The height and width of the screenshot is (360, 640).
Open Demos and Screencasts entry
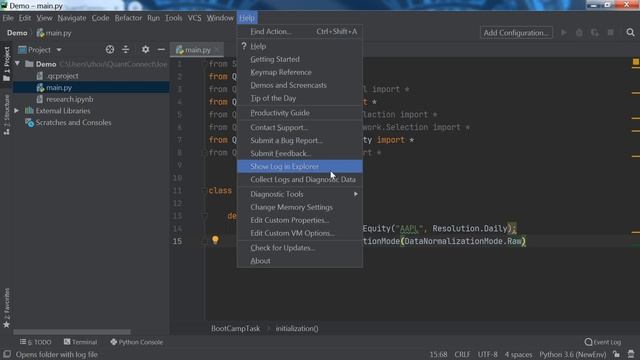click(x=300, y=85)
